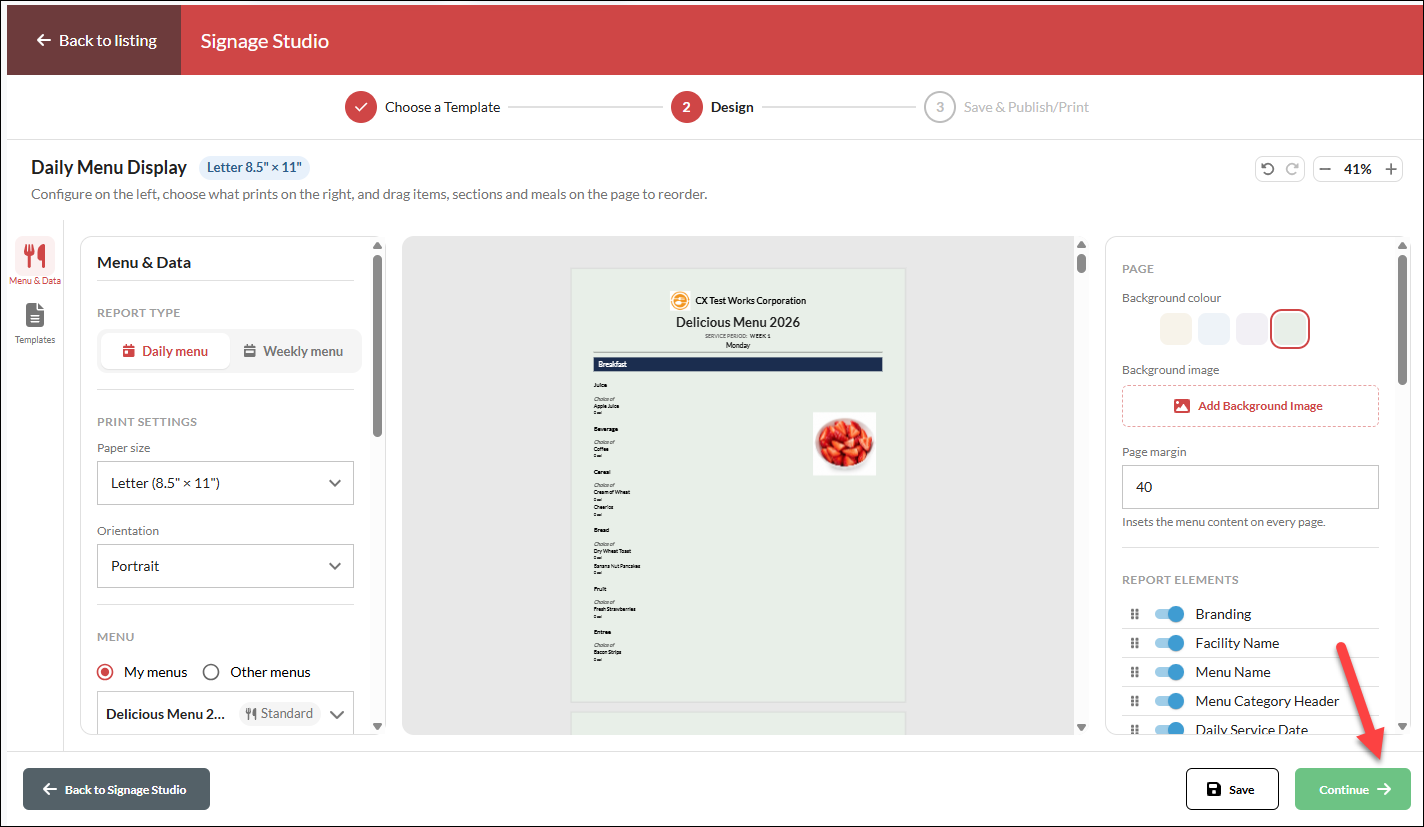Click the drag handle beside Menu Name

tap(1135, 672)
